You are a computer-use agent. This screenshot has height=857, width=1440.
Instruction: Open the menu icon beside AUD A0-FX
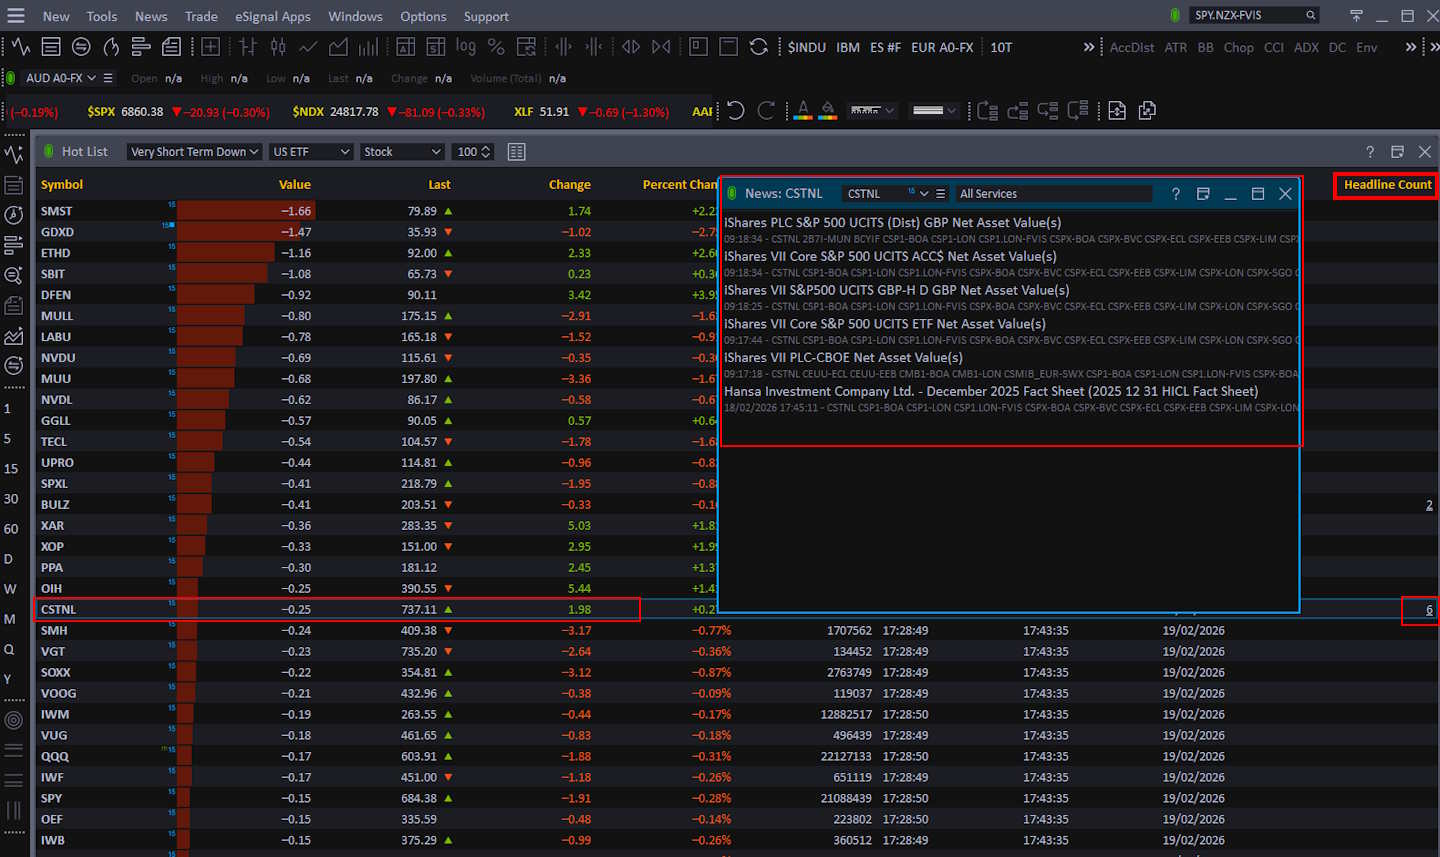[x=108, y=78]
